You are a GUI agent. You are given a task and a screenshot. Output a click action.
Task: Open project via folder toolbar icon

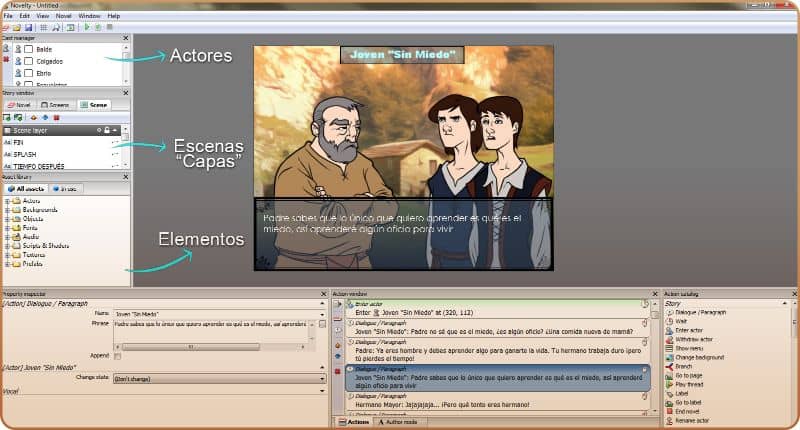click(x=17, y=28)
